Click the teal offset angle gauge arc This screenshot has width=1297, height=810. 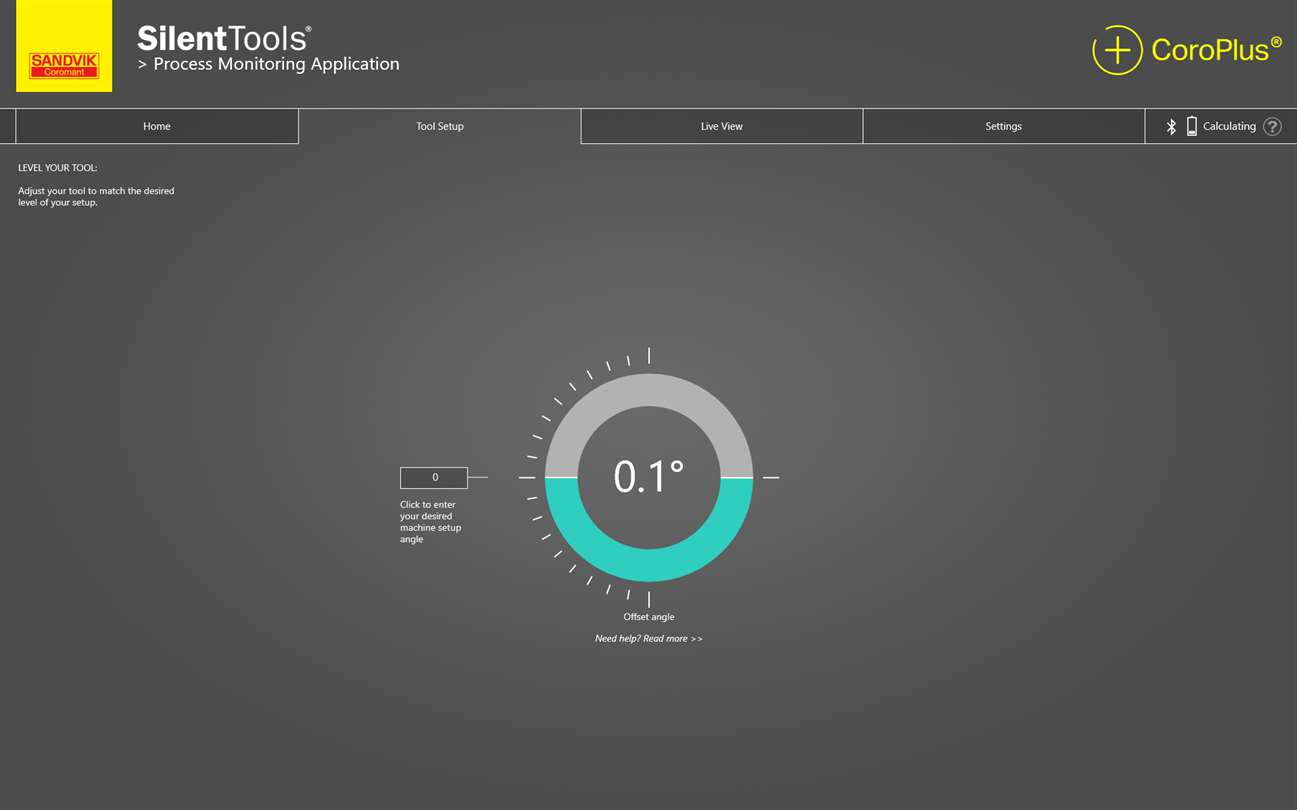pos(649,564)
